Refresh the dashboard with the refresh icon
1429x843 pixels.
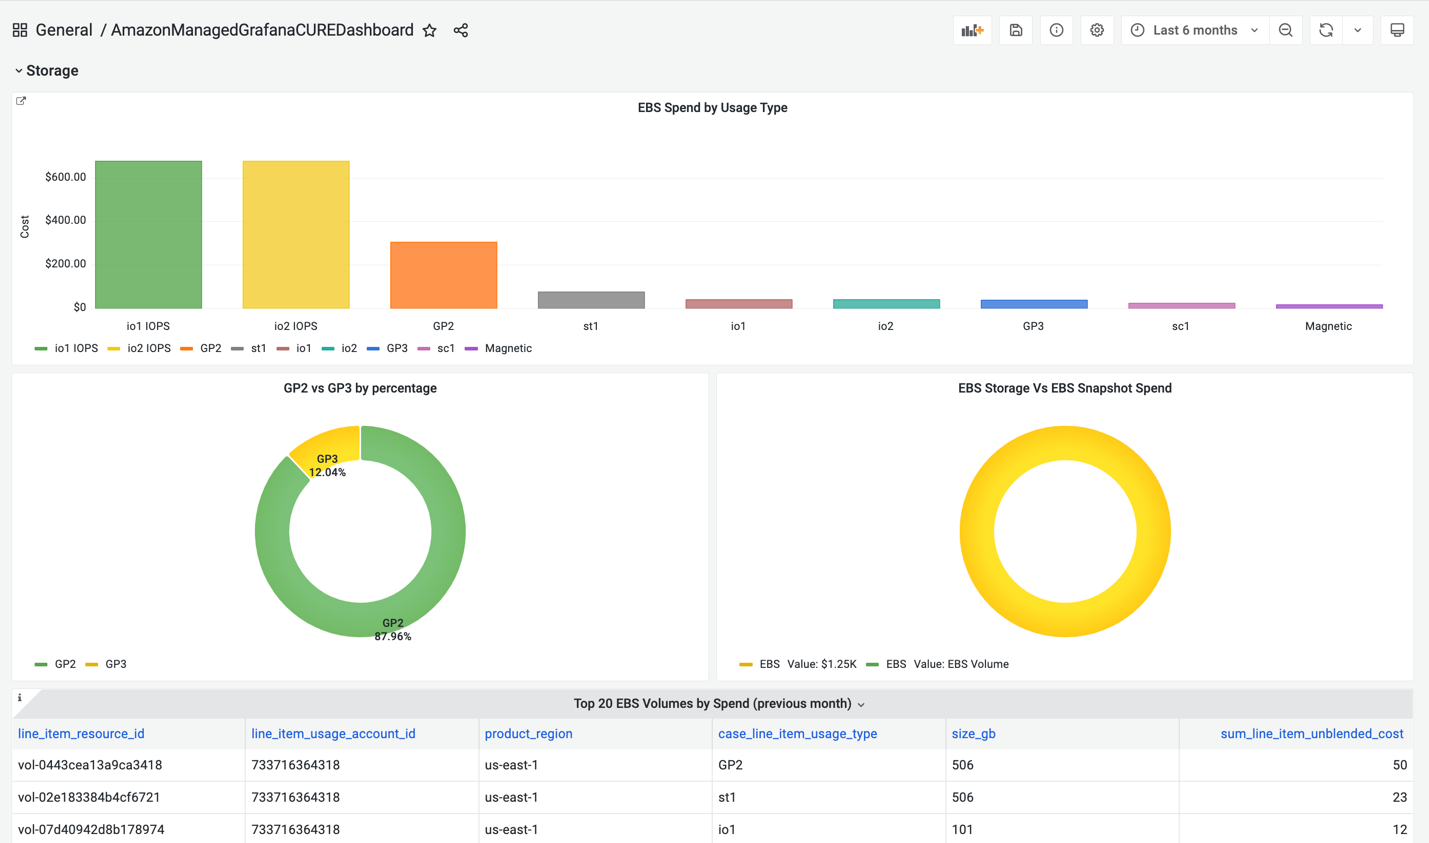(x=1327, y=30)
